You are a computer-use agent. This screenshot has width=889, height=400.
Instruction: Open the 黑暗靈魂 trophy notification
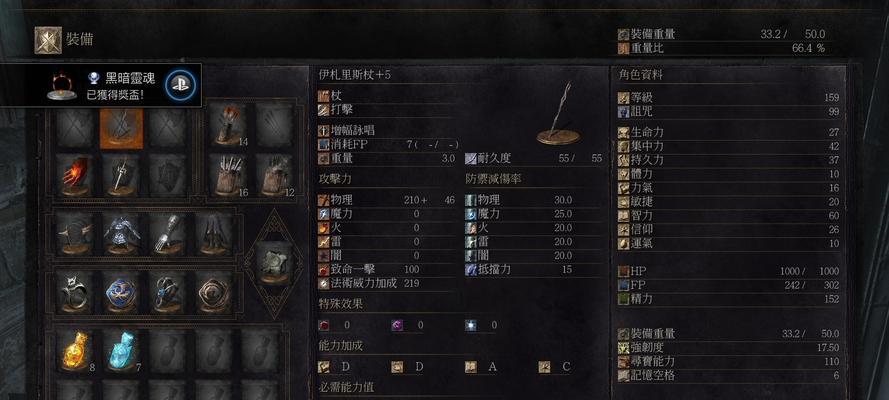[x=100, y=85]
